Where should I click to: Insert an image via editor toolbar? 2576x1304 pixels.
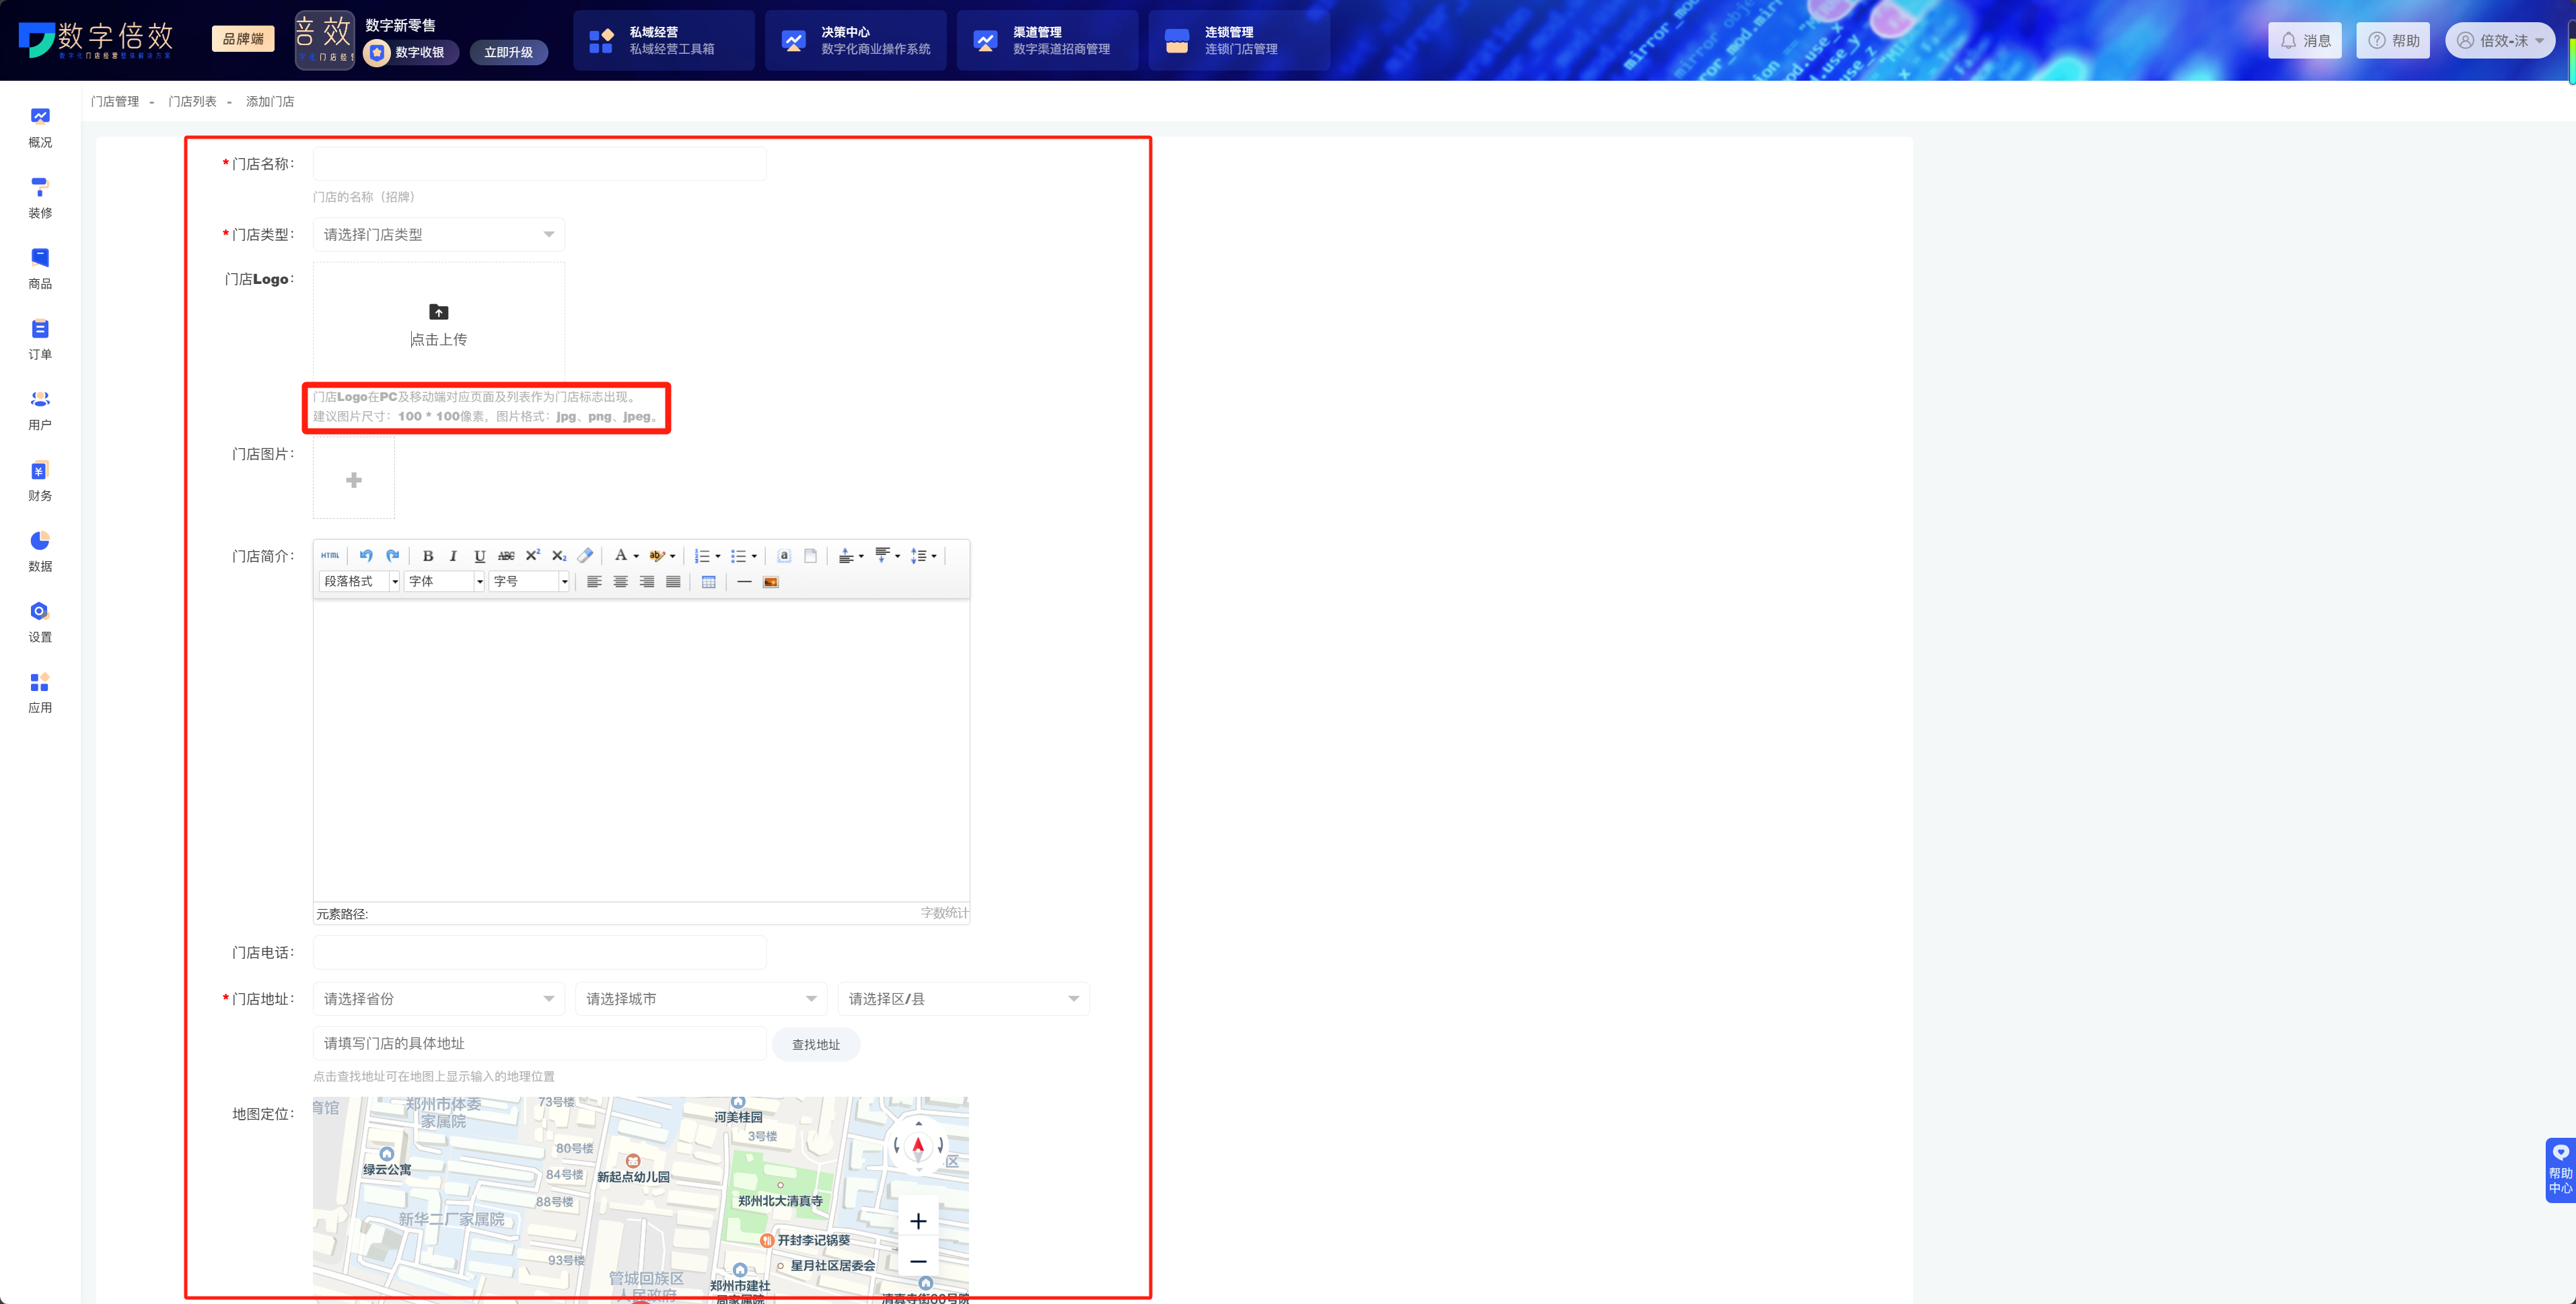771,582
